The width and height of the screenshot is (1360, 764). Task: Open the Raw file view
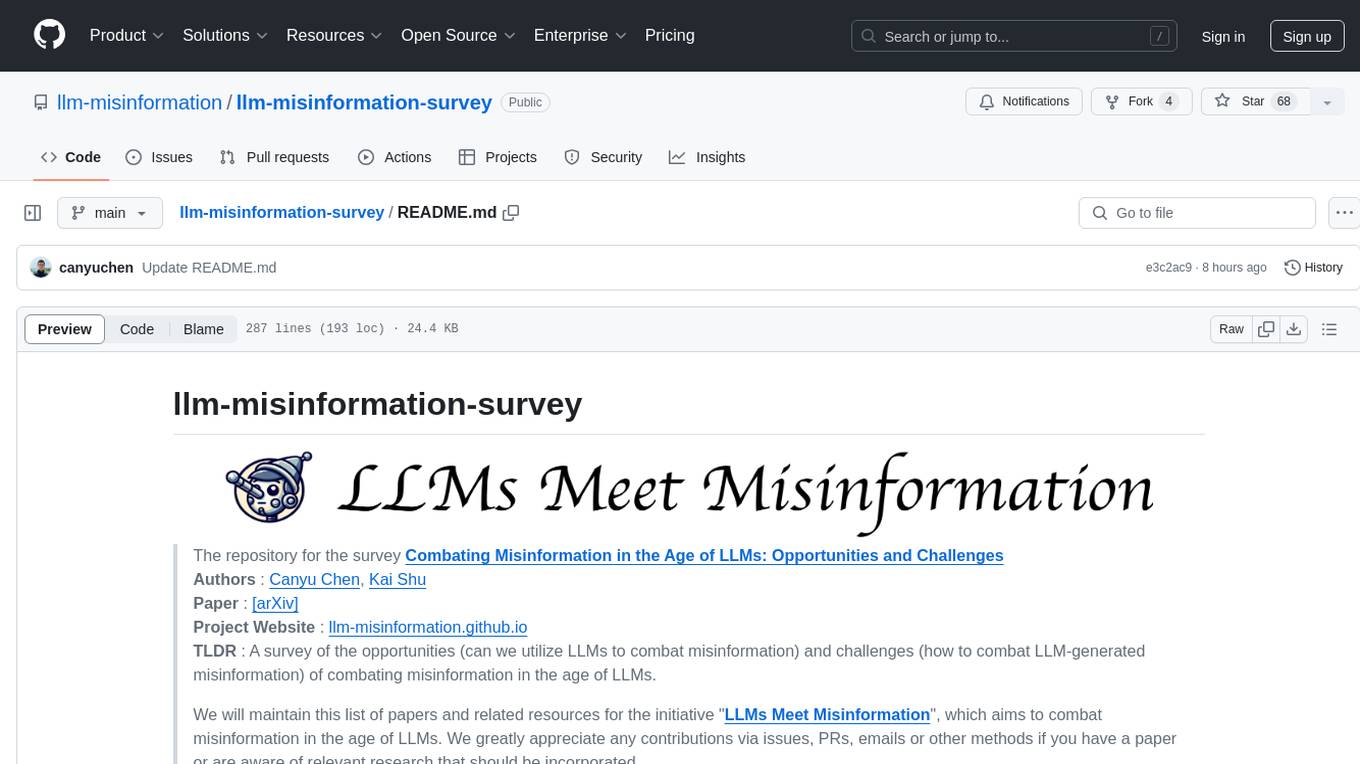tap(1231, 329)
